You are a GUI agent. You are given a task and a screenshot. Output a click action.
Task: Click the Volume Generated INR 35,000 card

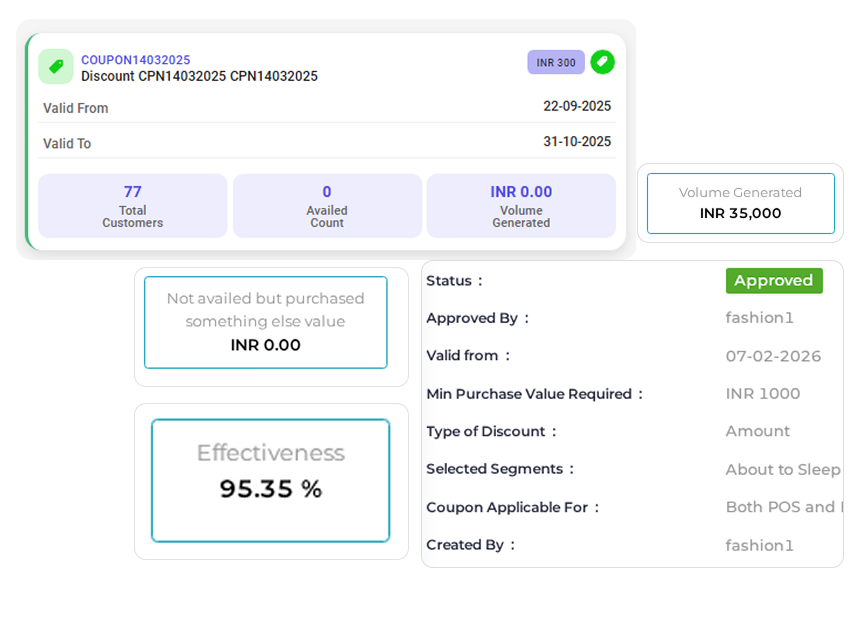pos(740,203)
